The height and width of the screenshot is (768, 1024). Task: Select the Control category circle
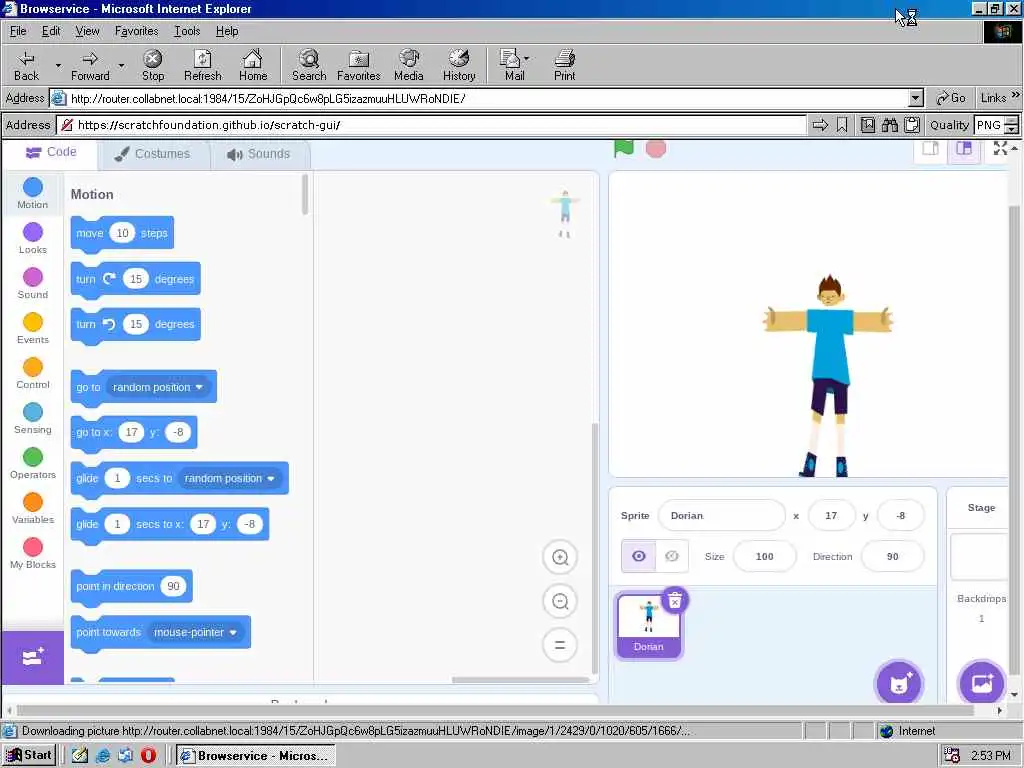[x=33, y=368]
